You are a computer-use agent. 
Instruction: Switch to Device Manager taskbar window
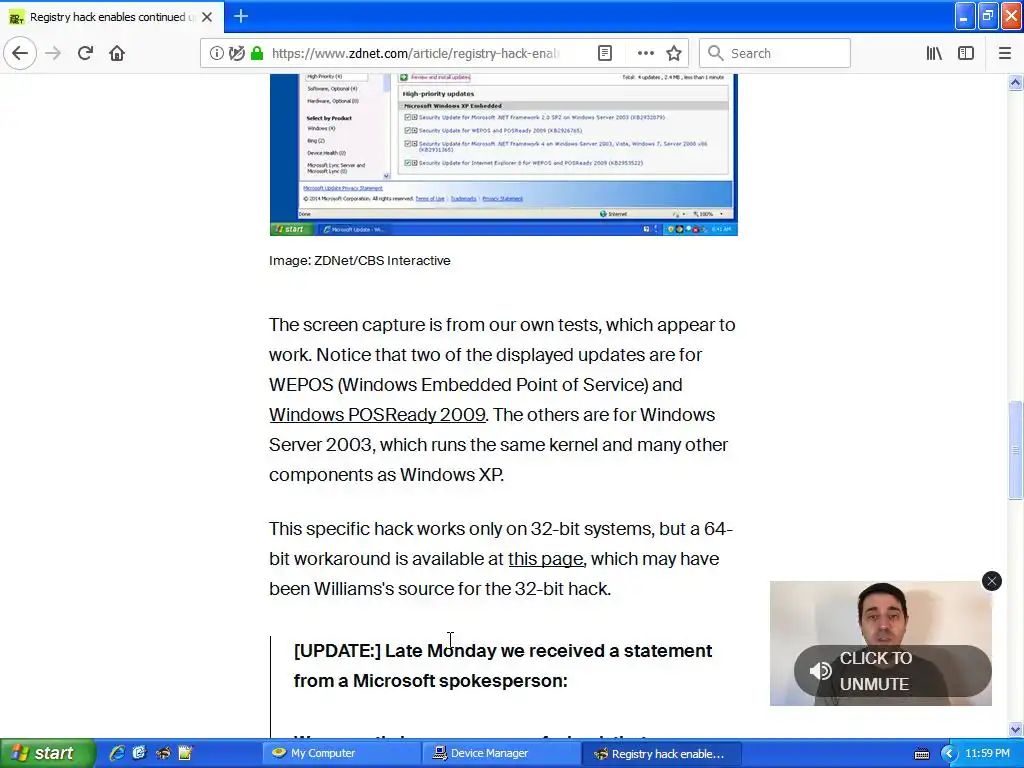500,754
